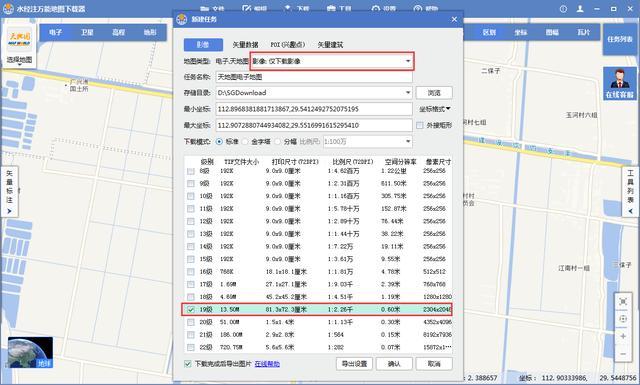Viewport: 640px width, 385px height.
Task: Check the 22级 level checkbox
Action: (191, 347)
